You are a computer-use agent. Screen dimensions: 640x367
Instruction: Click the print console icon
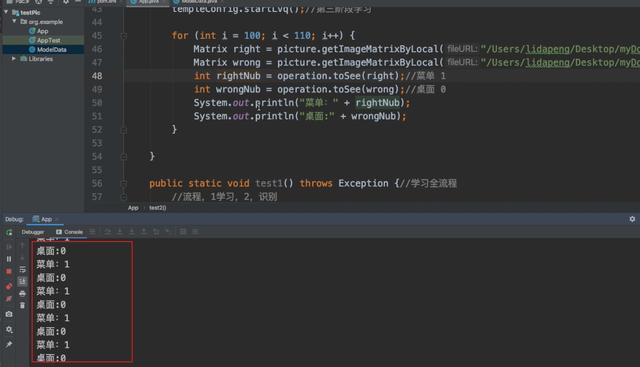[22, 294]
